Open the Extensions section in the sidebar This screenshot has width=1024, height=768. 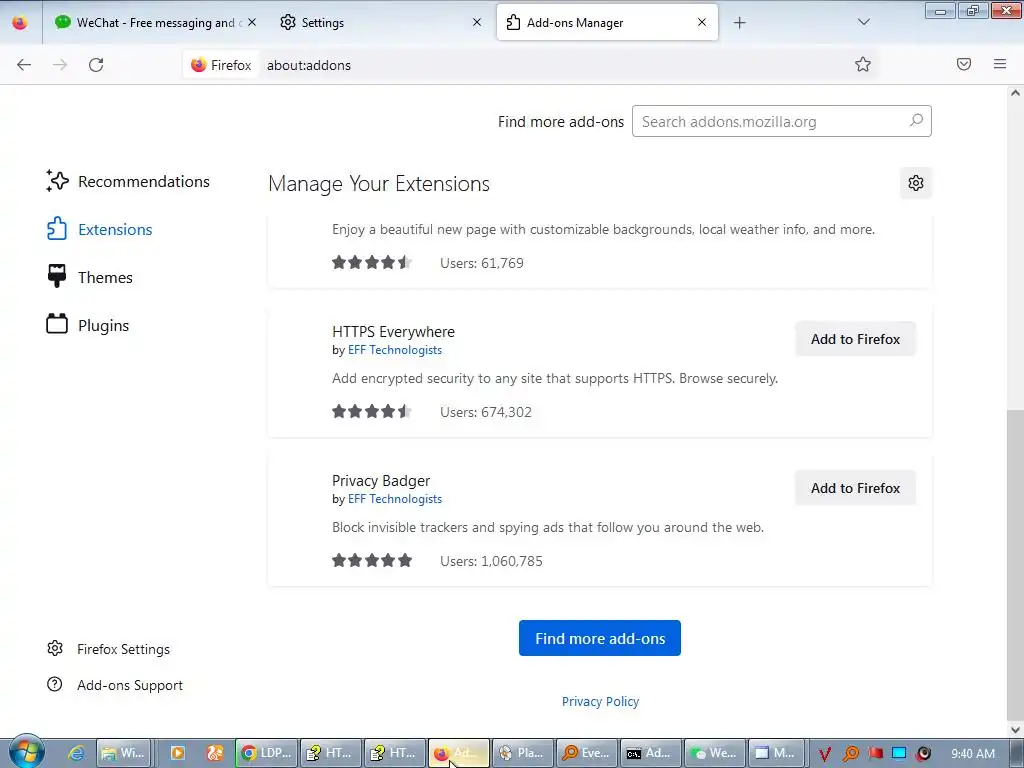(99, 229)
